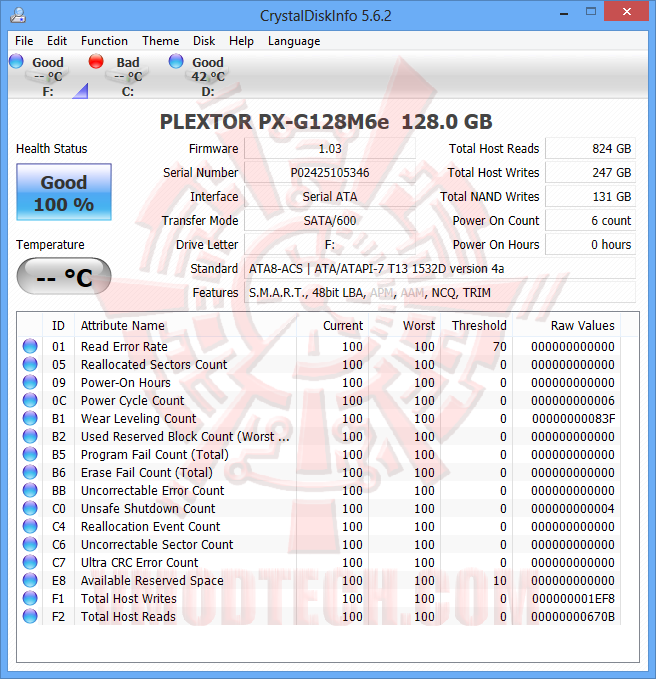Click raw value 000000000004 for Unsafe Shutdown Count

coord(573,509)
